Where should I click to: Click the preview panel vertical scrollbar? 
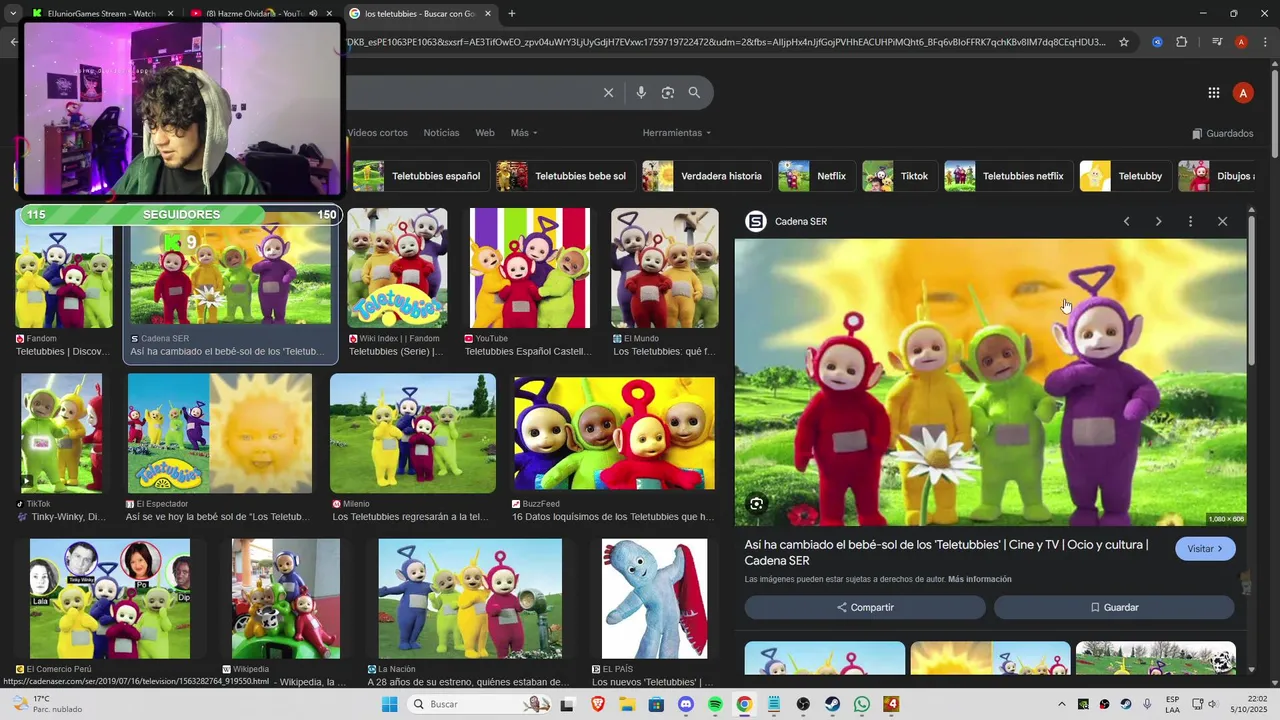click(x=1251, y=290)
